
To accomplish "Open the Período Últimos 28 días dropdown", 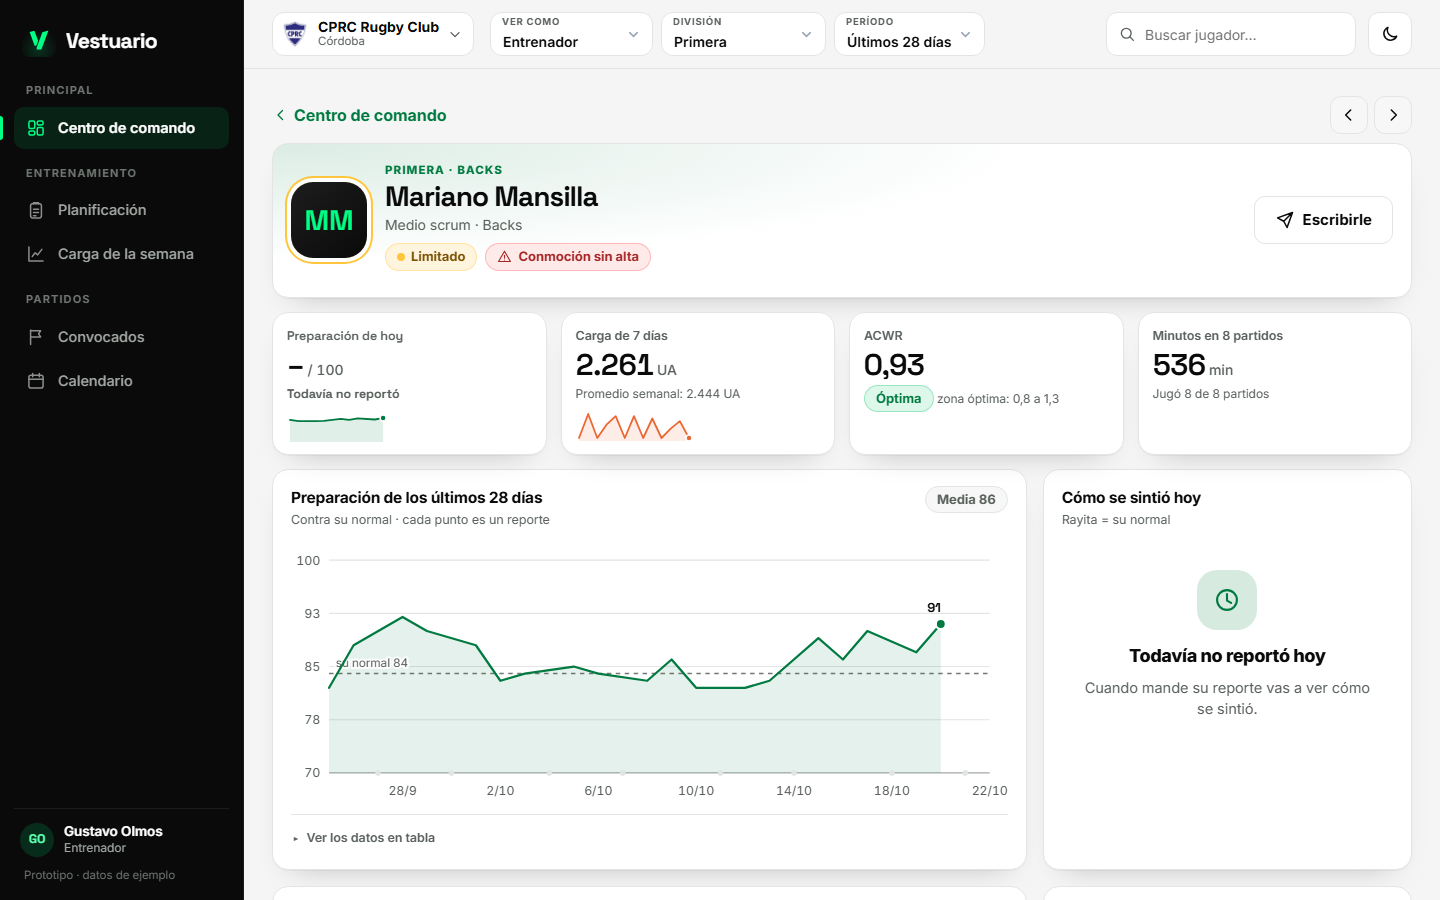I will [x=909, y=34].
